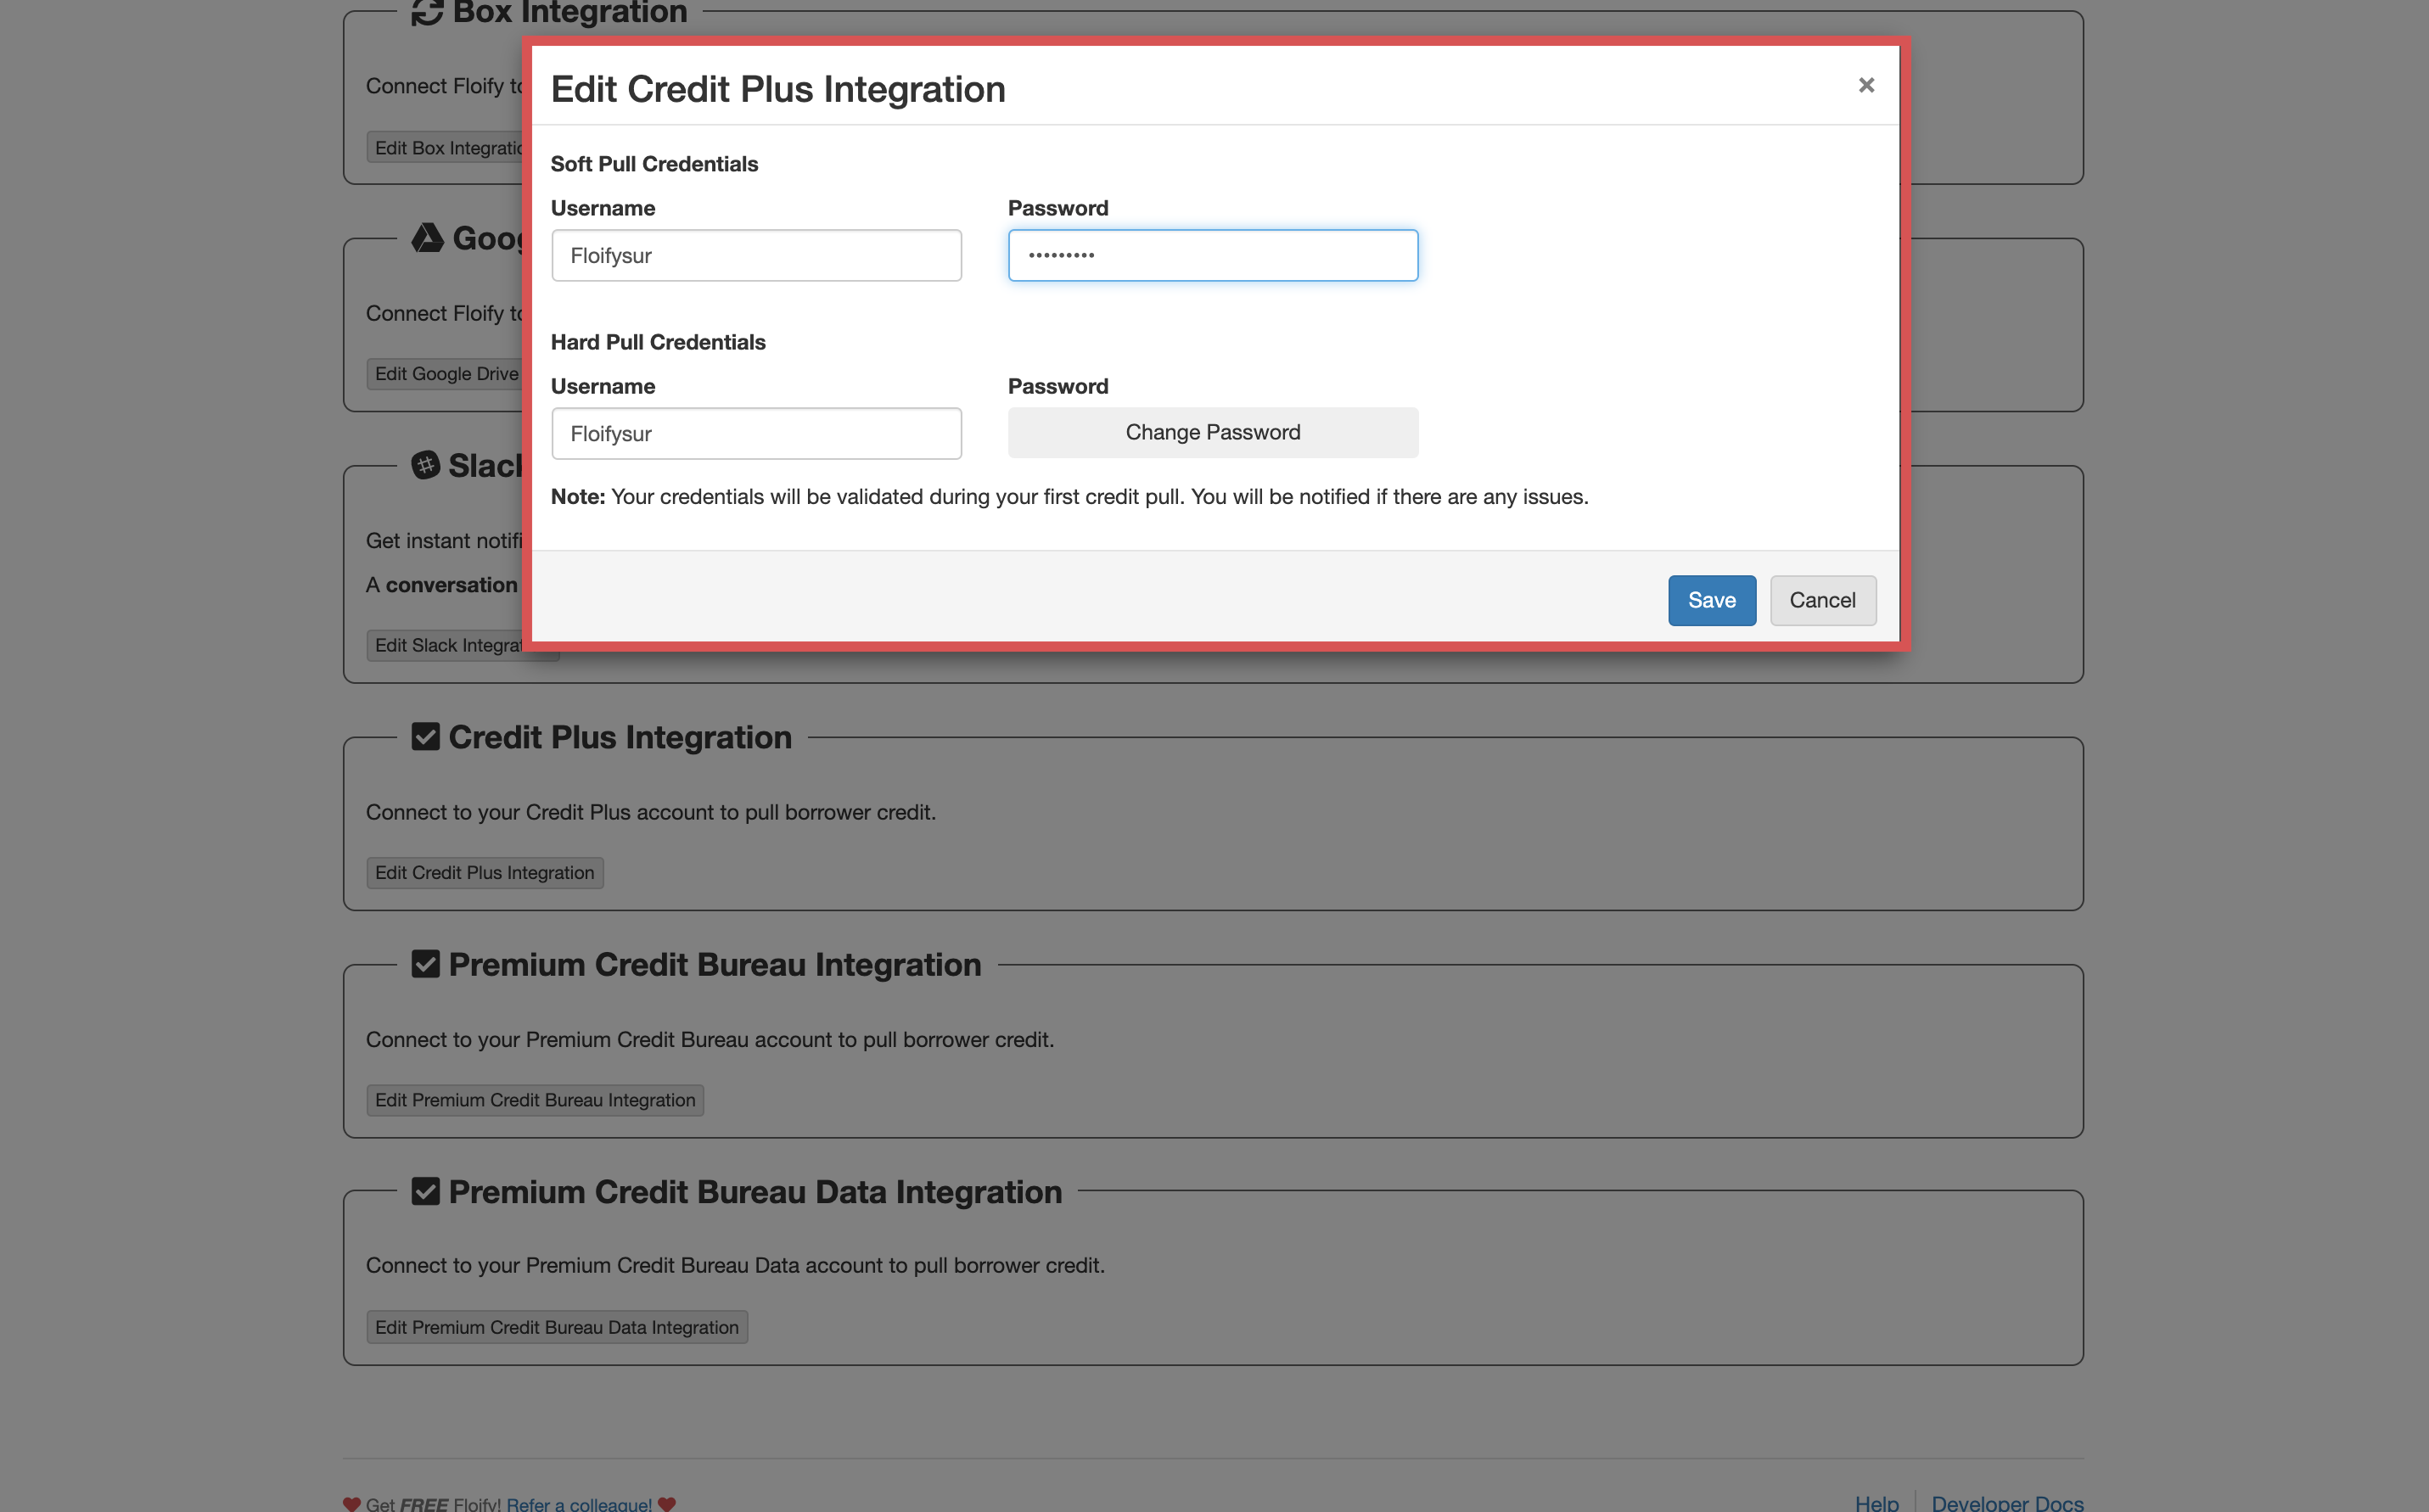Click the Premium Credit Bureau Integration checkmark icon
This screenshot has width=2429, height=1512.
(426, 964)
